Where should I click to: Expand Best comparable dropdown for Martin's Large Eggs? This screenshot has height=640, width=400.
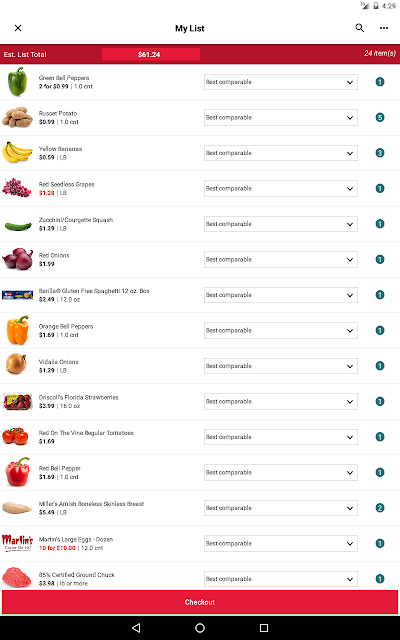pos(281,544)
